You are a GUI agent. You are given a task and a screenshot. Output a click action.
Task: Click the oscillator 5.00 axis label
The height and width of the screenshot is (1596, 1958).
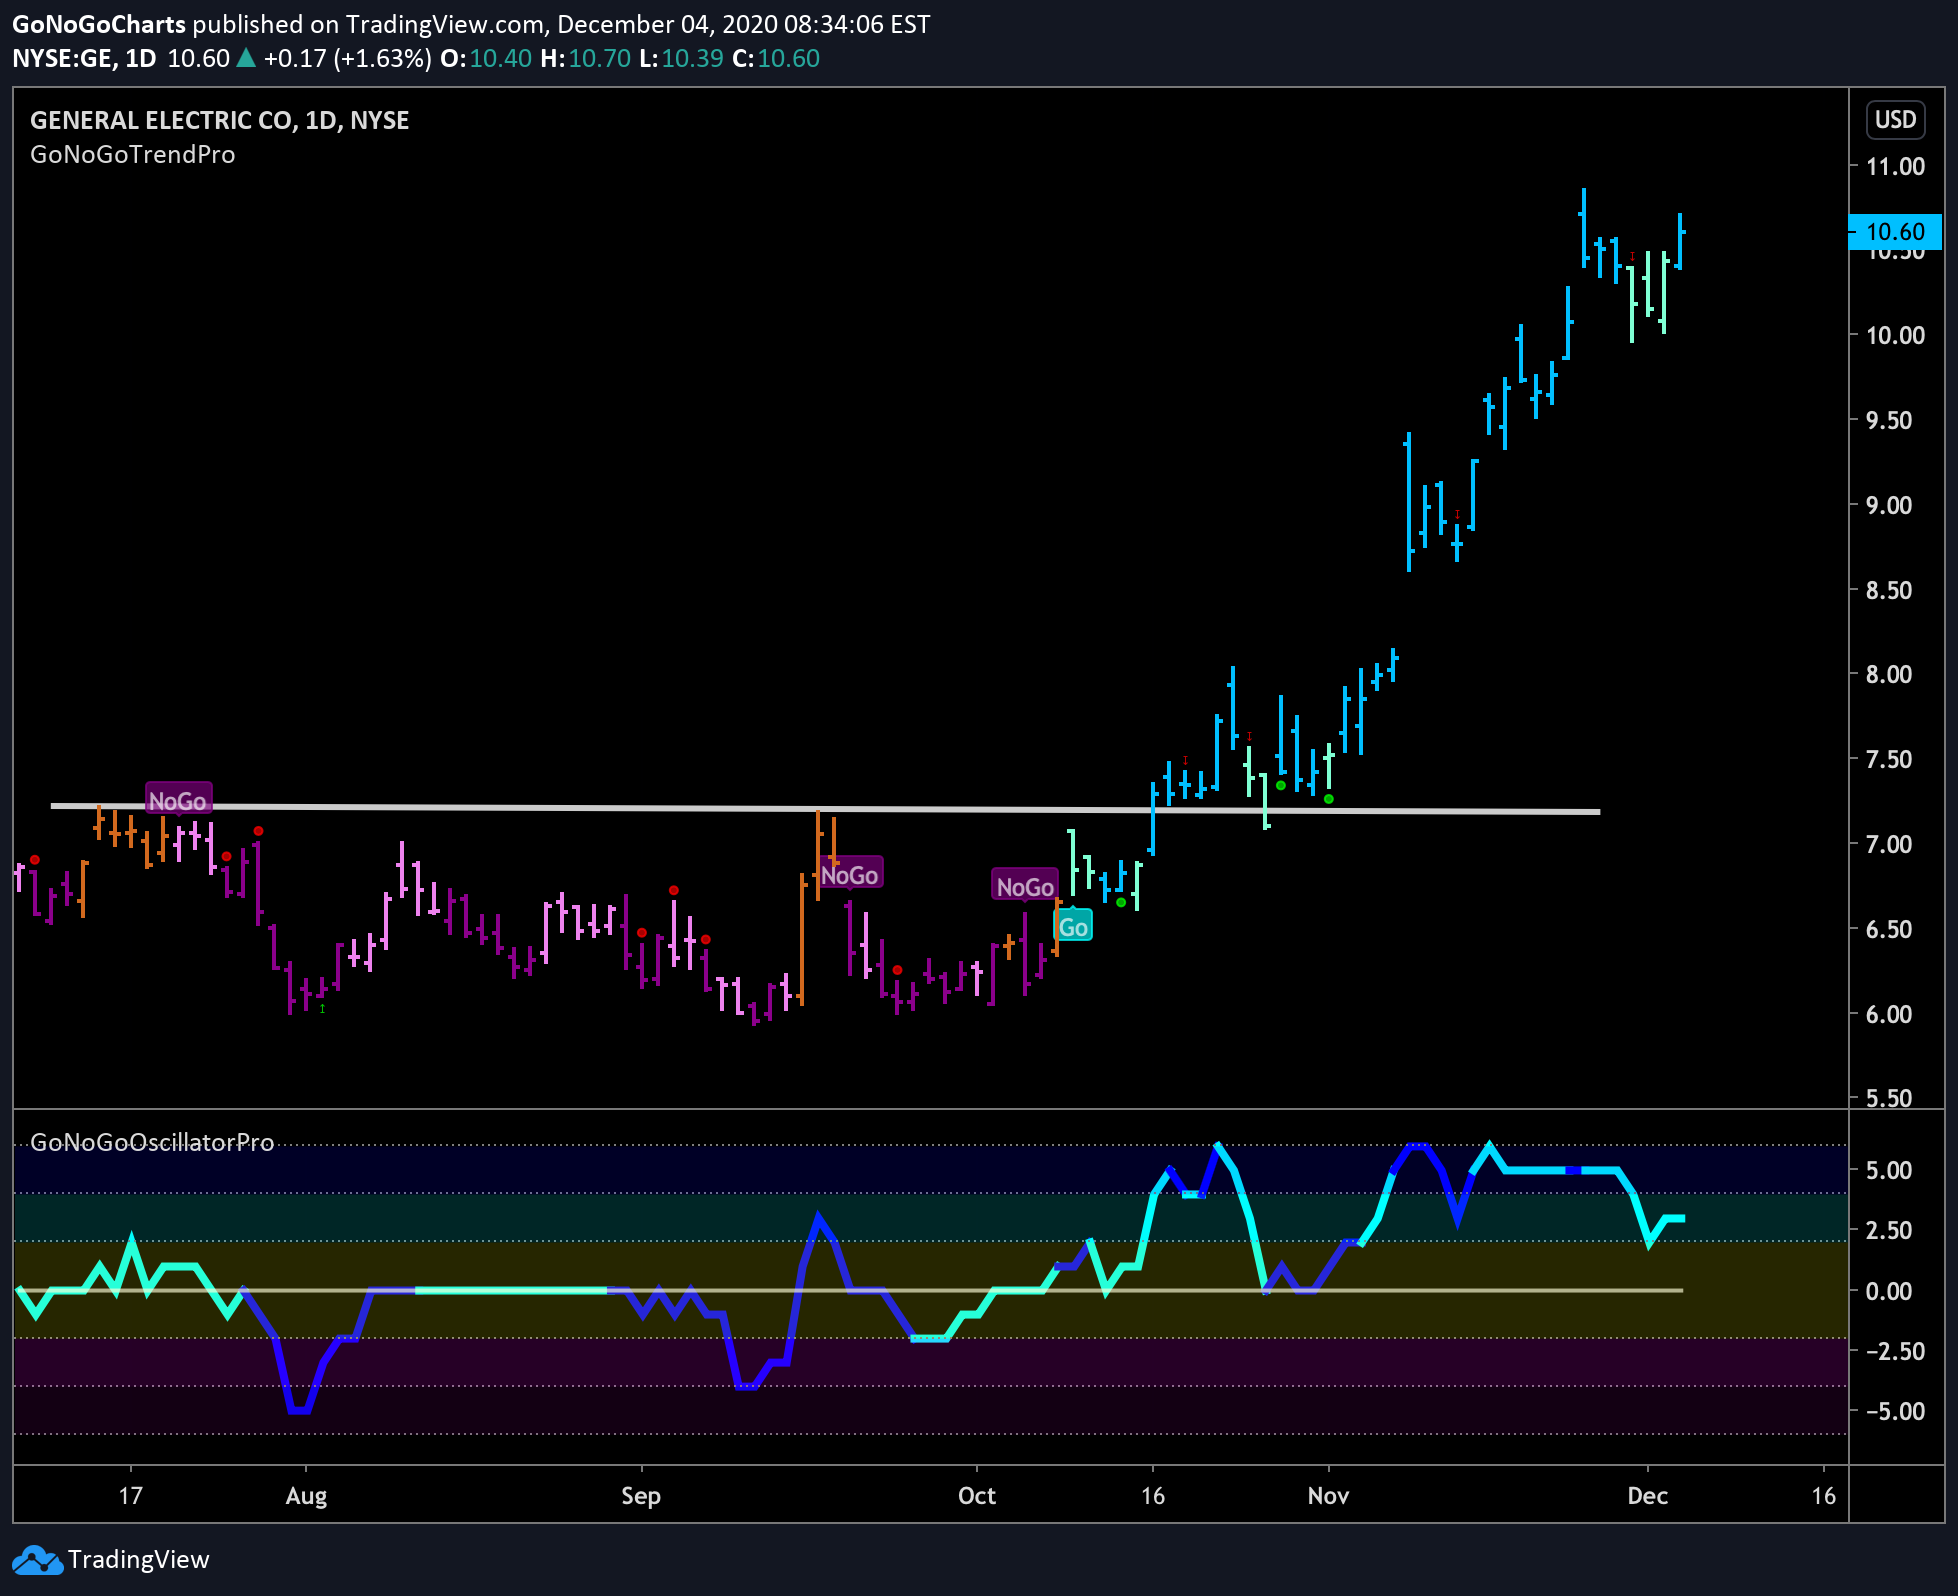pyautogui.click(x=1889, y=1170)
